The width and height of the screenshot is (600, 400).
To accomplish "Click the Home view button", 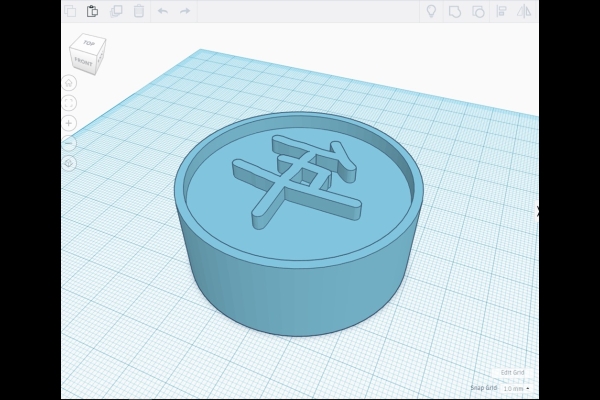I will [69, 83].
